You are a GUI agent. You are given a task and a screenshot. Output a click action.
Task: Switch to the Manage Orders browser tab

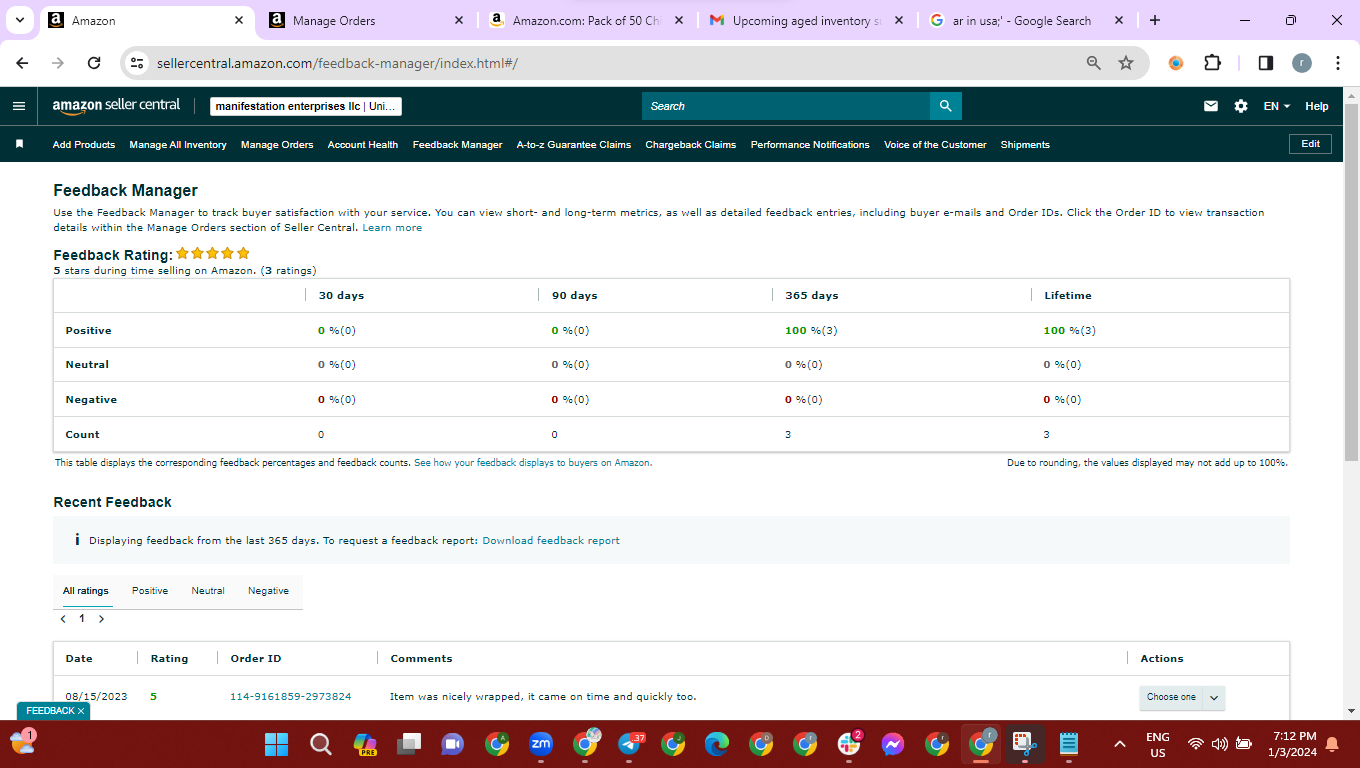(367, 20)
